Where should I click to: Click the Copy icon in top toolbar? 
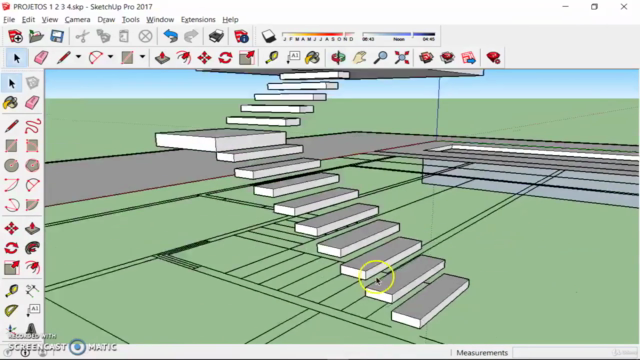click(103, 36)
